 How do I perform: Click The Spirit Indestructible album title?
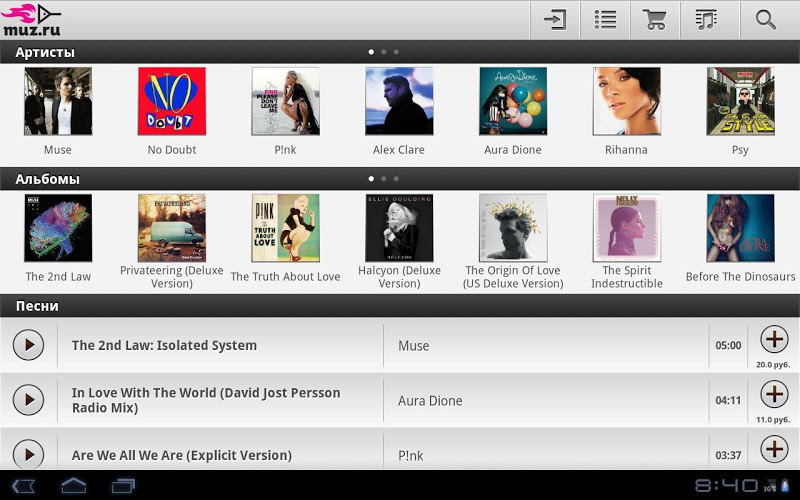point(627,277)
